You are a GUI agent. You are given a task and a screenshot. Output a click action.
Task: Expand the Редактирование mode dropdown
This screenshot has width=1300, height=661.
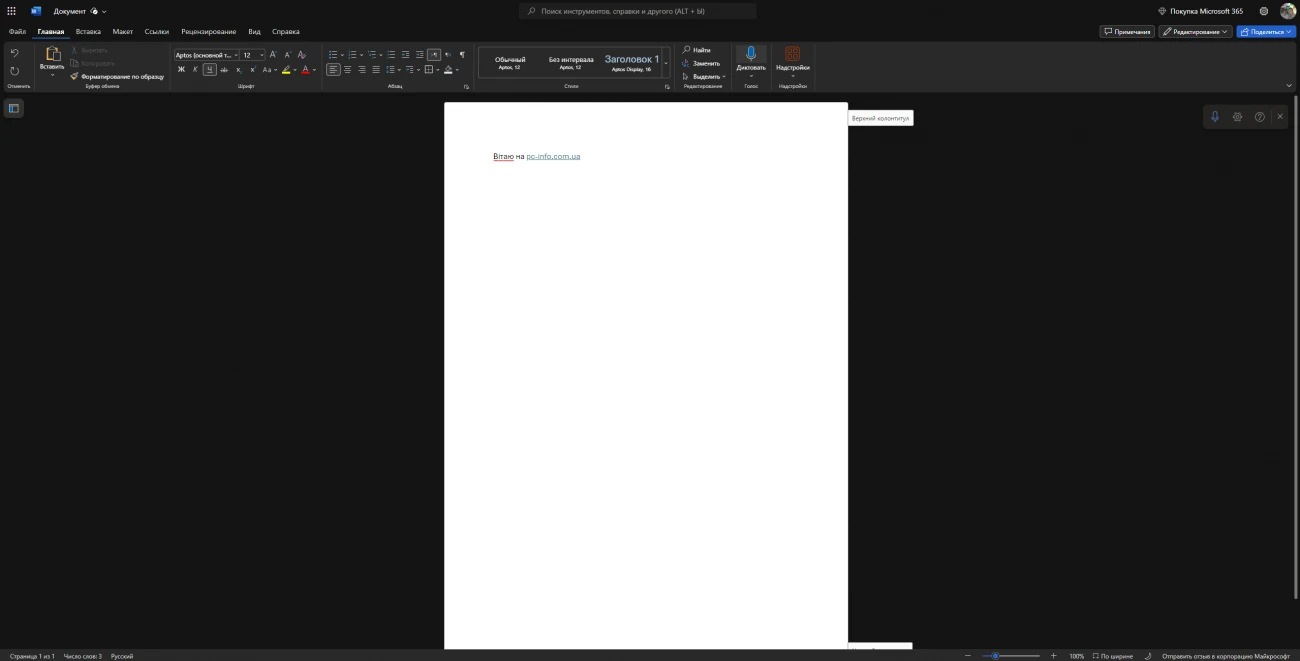1195,32
